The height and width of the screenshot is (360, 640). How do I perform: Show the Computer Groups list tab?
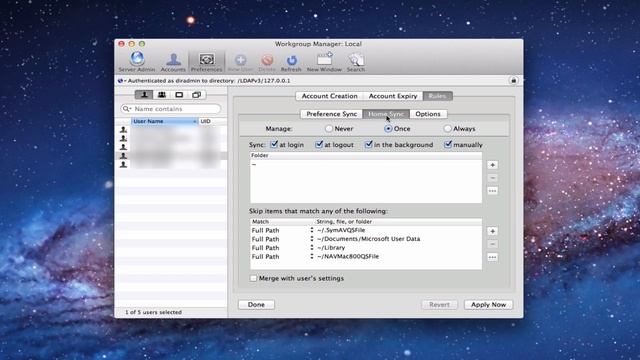196,95
